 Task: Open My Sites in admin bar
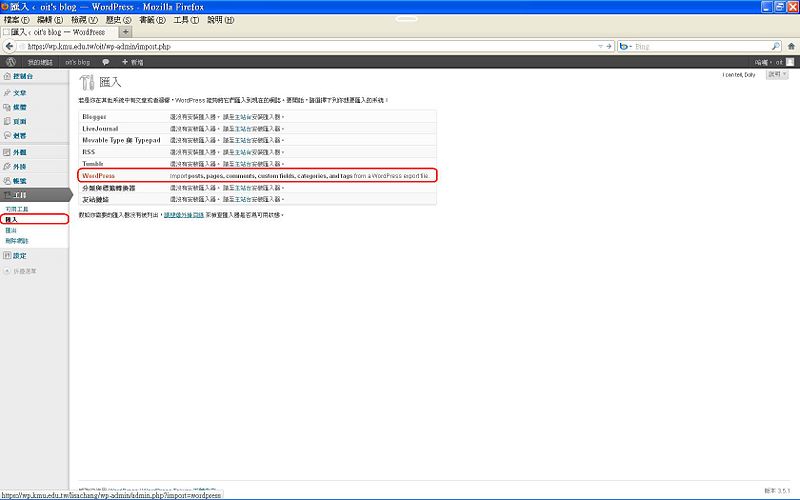(40, 62)
